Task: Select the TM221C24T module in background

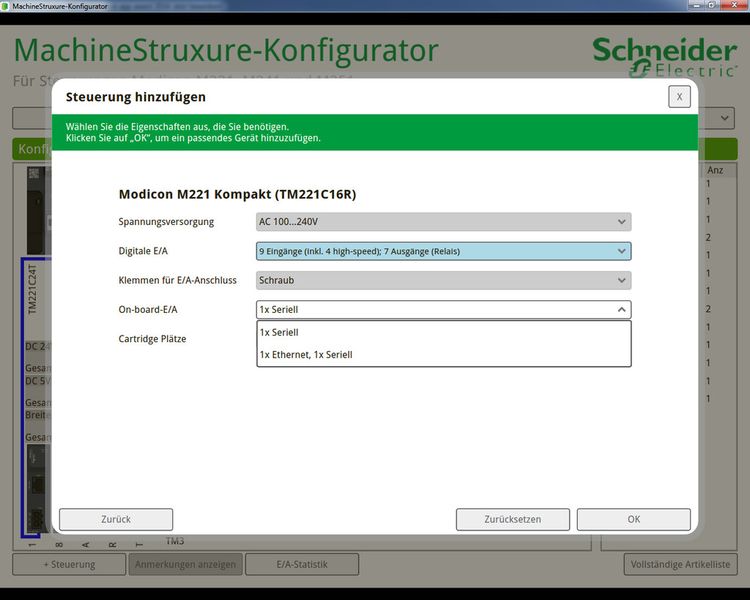Action: [32, 289]
